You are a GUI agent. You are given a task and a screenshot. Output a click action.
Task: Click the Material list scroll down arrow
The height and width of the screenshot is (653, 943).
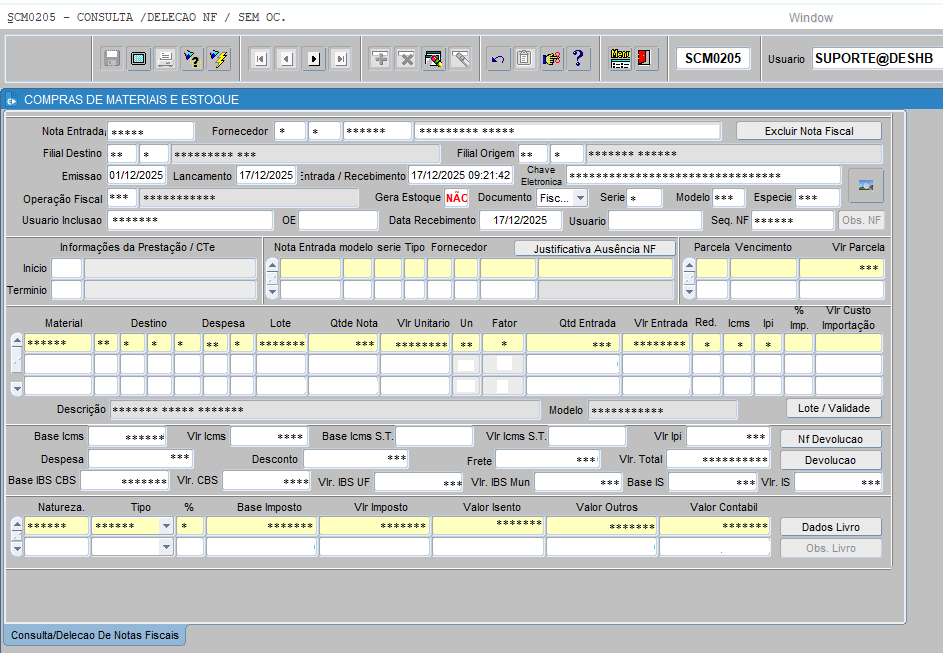pos(16,387)
